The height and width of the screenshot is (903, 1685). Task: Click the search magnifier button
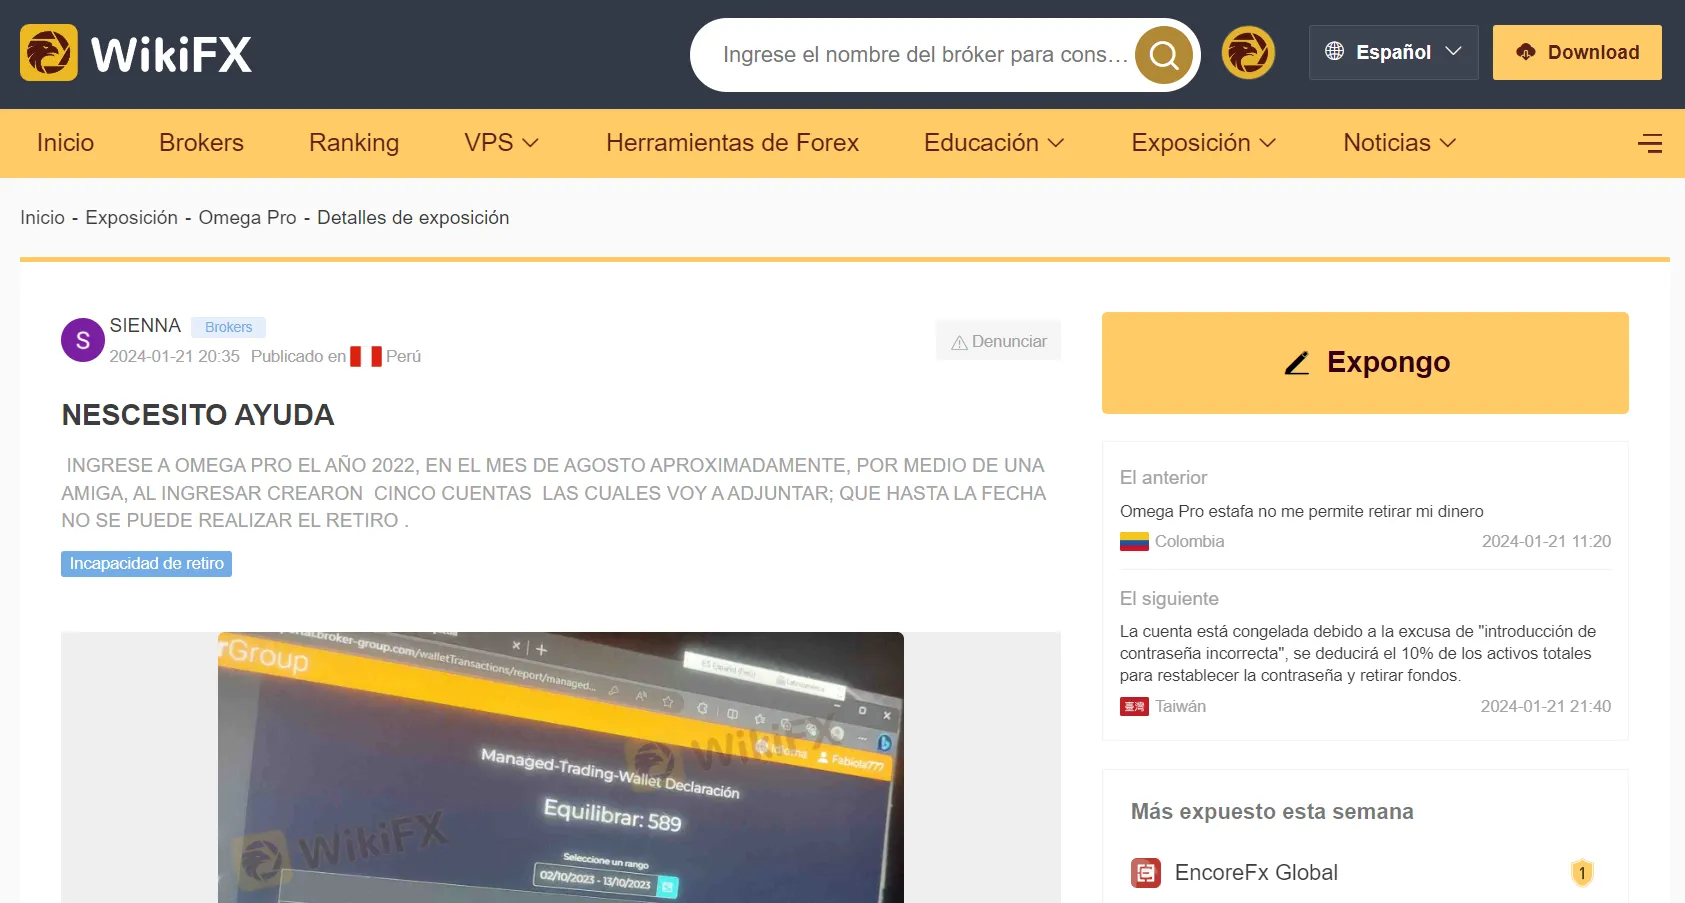(x=1164, y=55)
